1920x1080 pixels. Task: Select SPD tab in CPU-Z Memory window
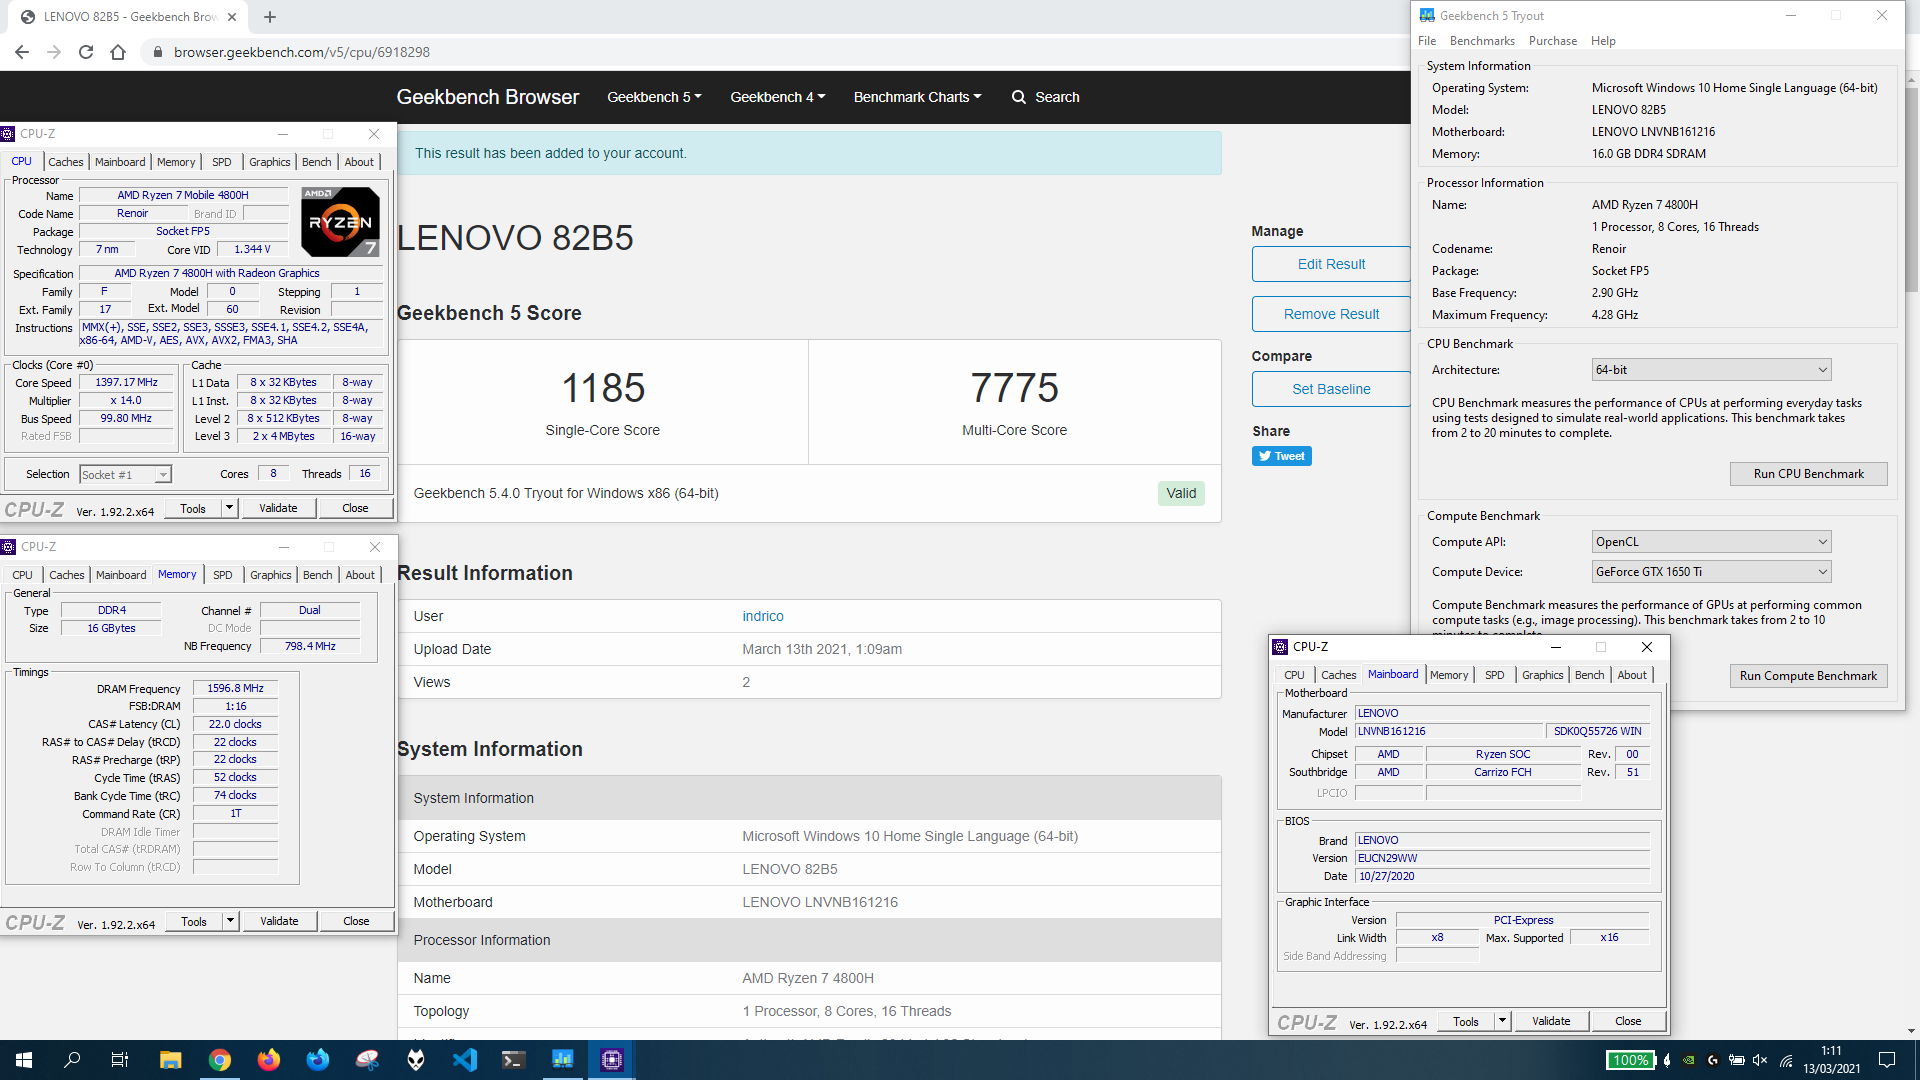223,575
